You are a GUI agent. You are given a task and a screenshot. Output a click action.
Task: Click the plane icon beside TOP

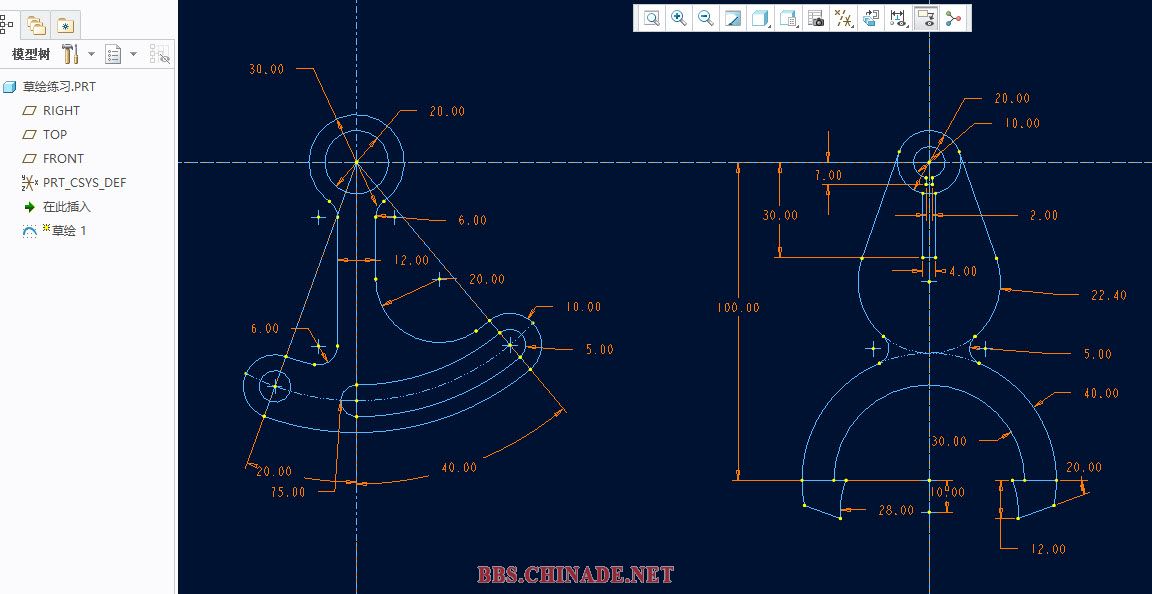point(29,135)
